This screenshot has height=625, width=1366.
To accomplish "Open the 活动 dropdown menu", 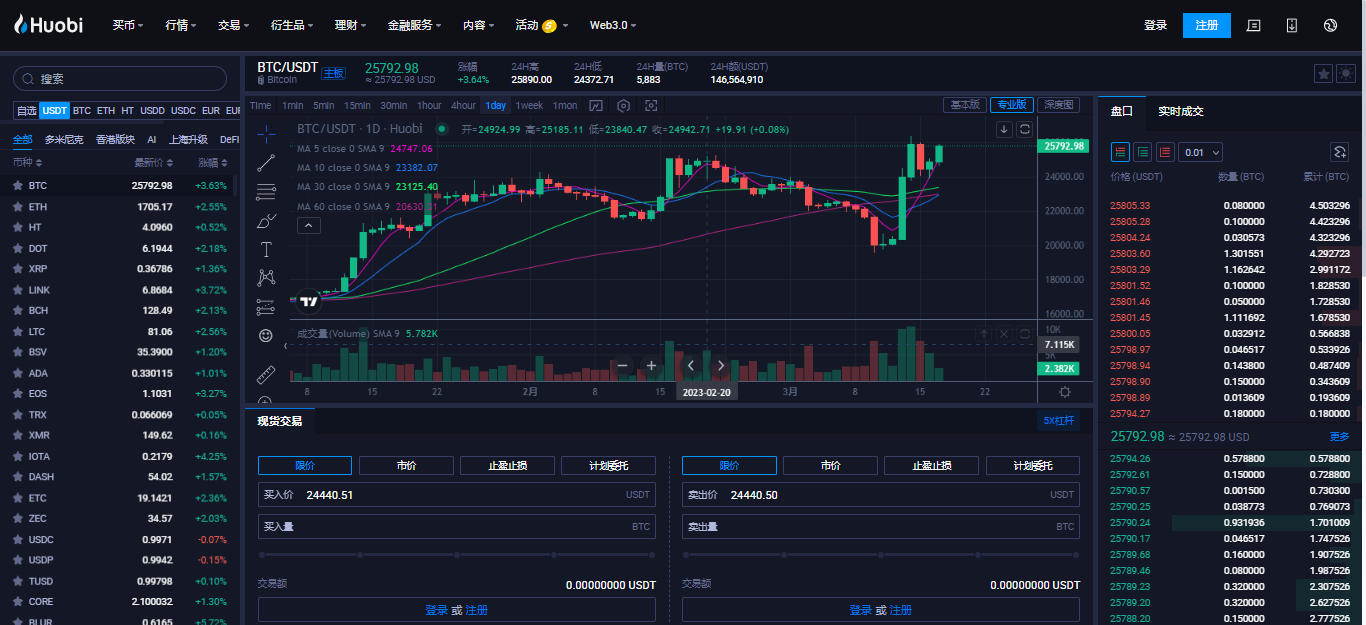I will pos(537,25).
